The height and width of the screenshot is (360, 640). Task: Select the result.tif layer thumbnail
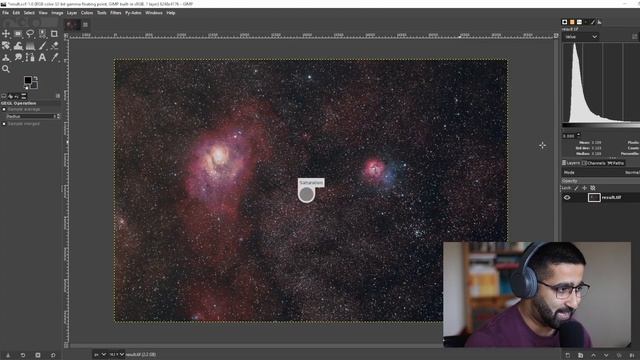[x=594, y=198]
